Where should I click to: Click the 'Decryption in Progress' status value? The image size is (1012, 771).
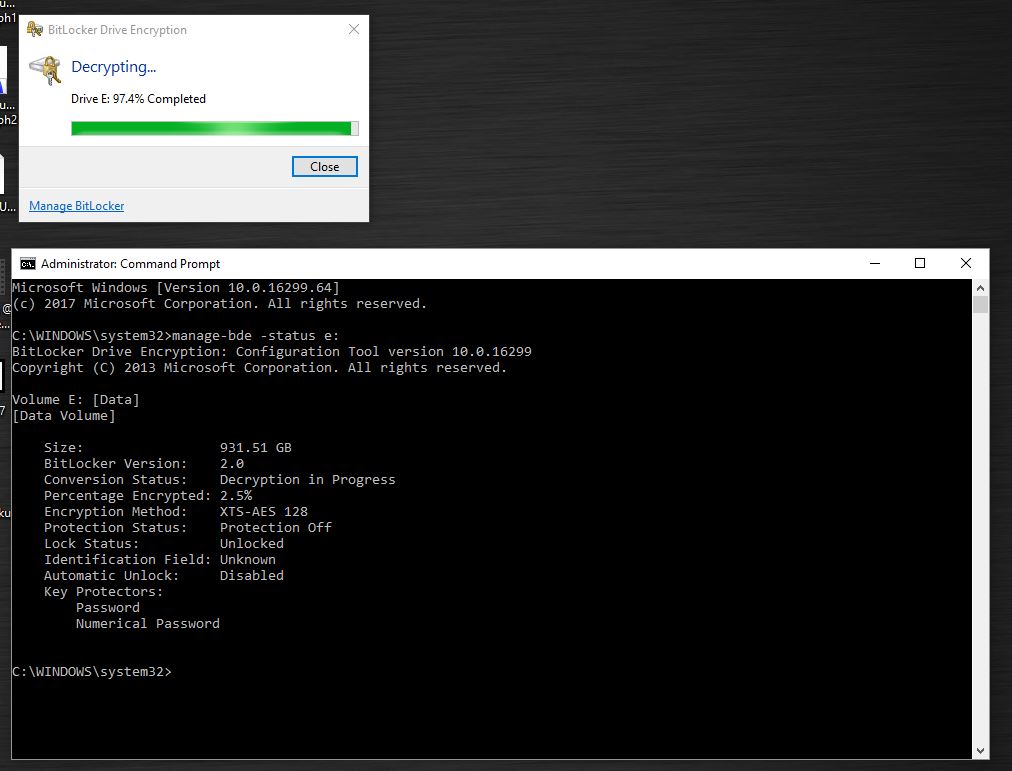[x=307, y=479]
